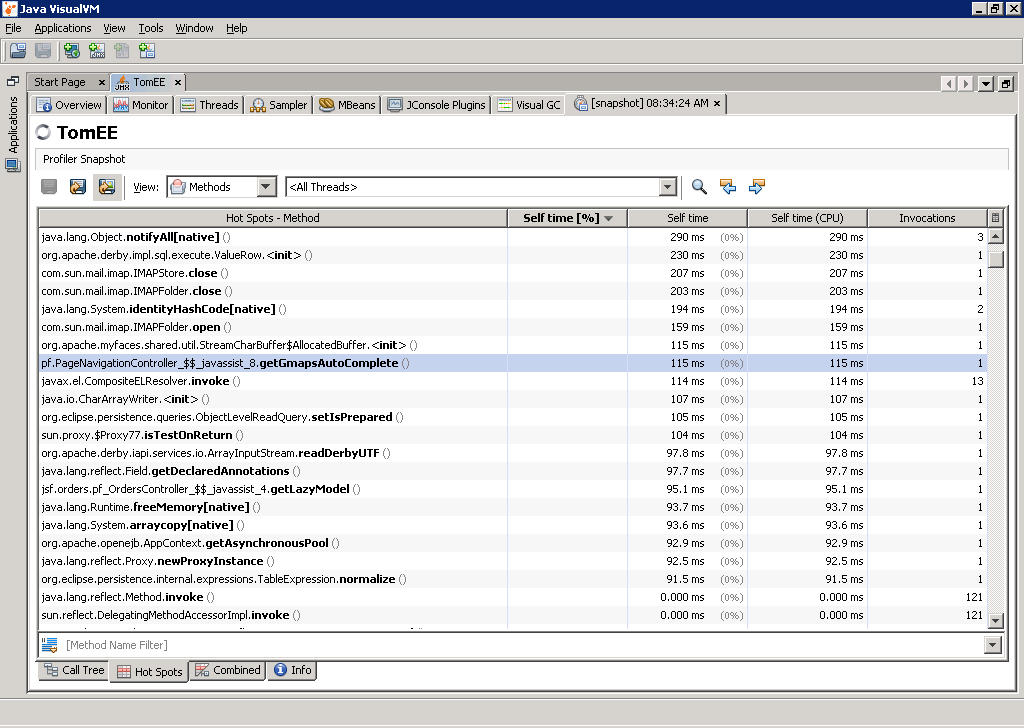Select the java.lang.Object.notifyAll[native] row

(x=513, y=237)
